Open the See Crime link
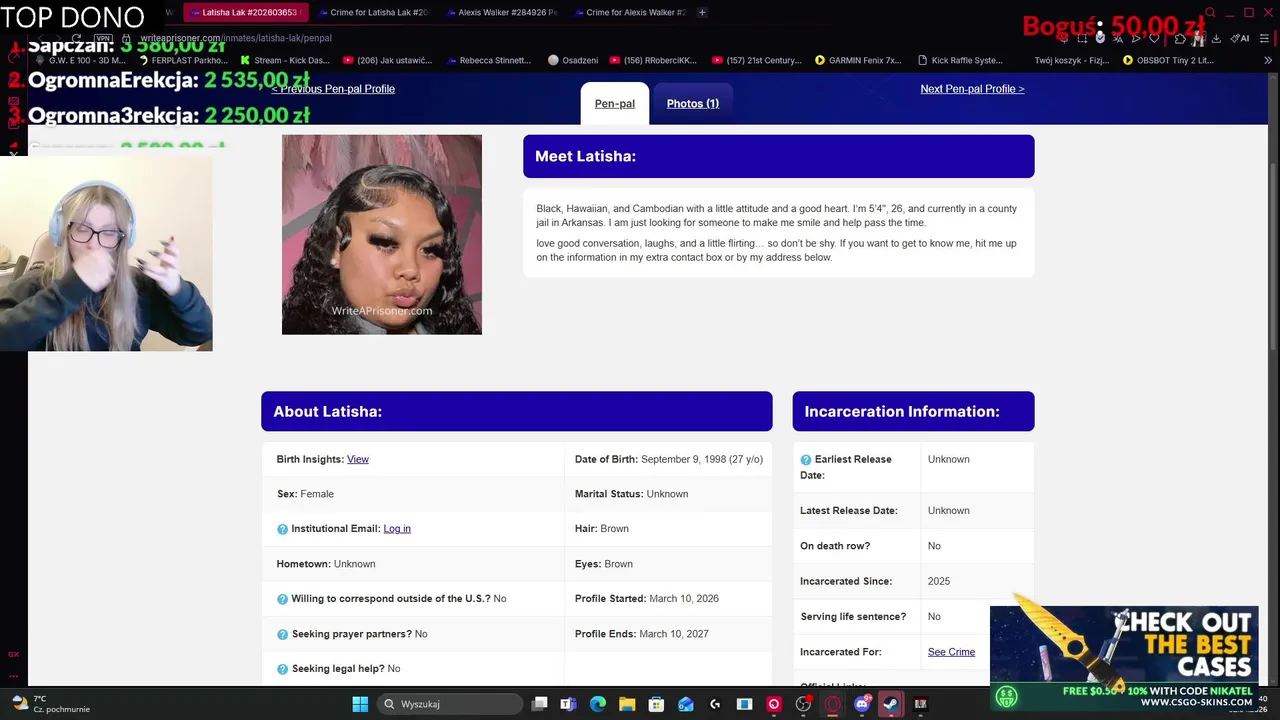 pyautogui.click(x=951, y=652)
